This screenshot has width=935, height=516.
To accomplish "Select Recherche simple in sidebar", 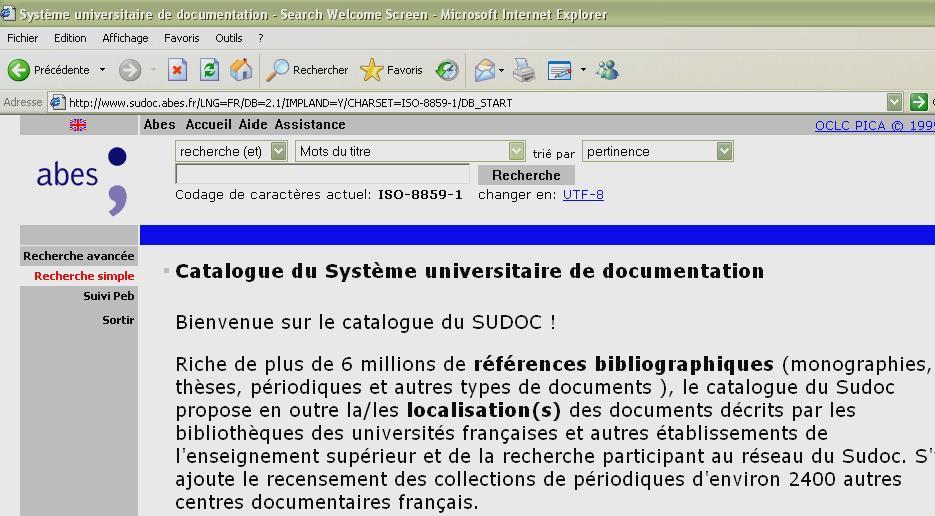I will 84,276.
